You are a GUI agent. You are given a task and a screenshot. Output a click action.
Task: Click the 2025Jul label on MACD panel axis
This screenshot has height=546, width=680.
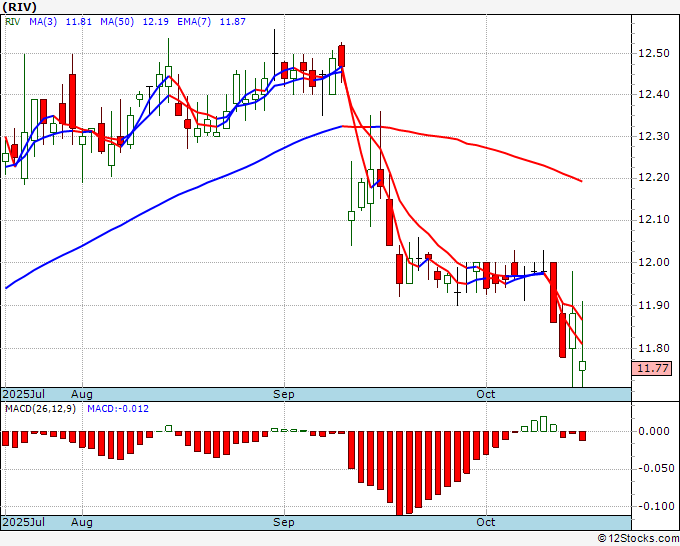point(24,522)
